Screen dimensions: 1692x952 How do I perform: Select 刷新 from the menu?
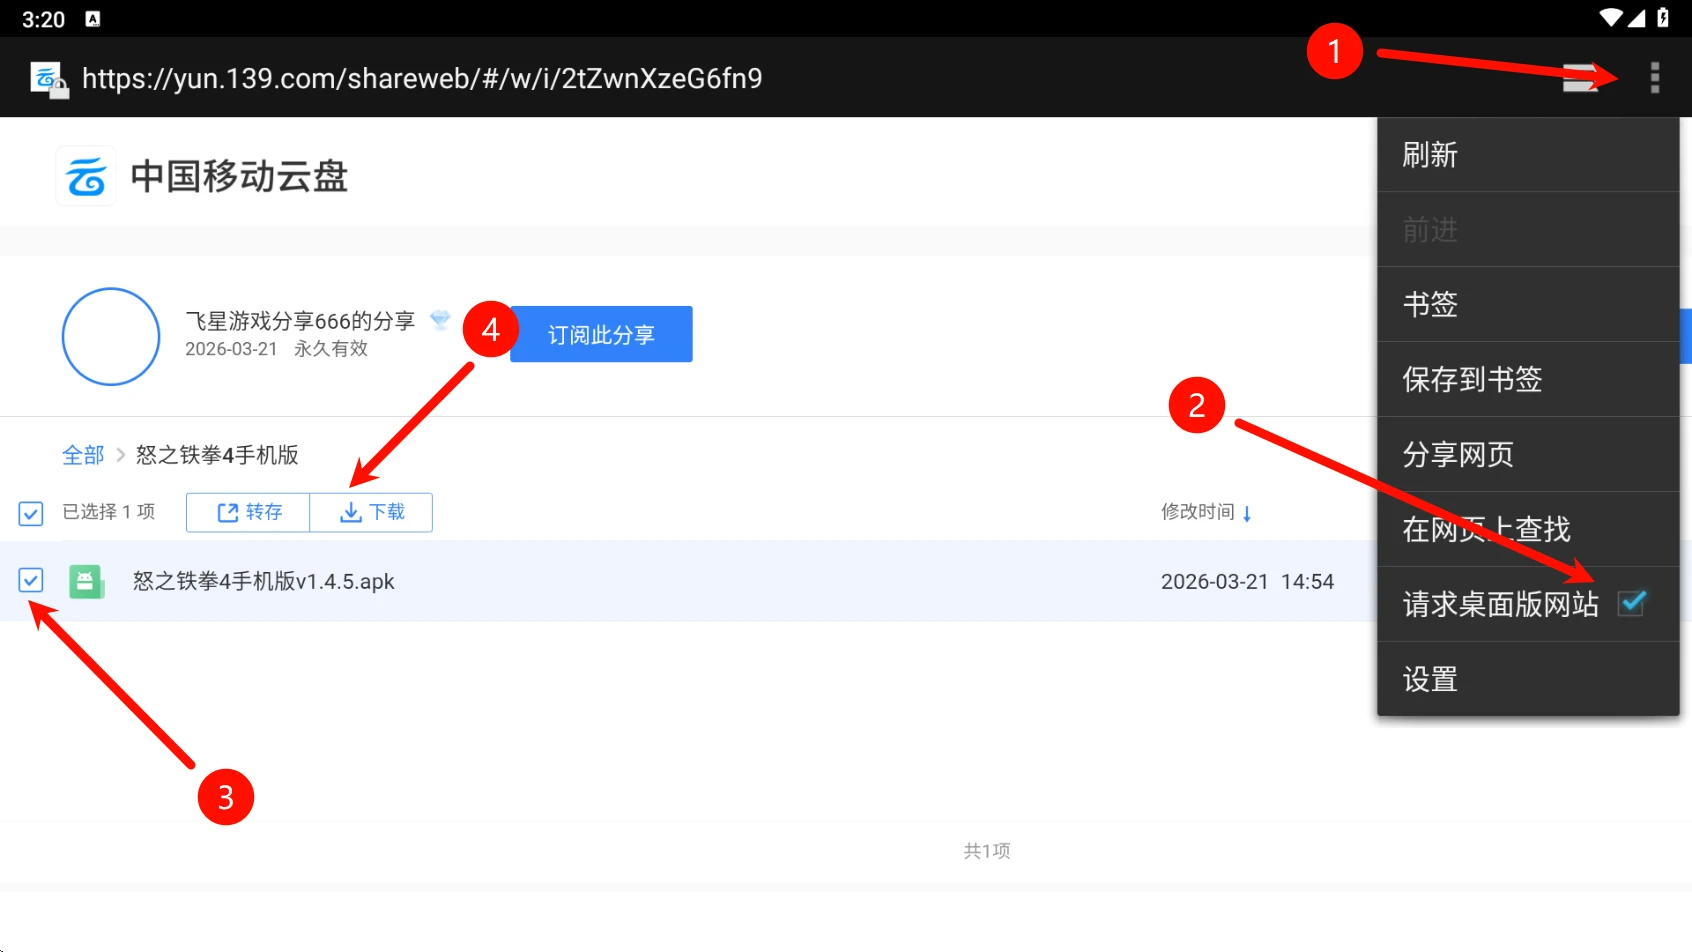1430,155
